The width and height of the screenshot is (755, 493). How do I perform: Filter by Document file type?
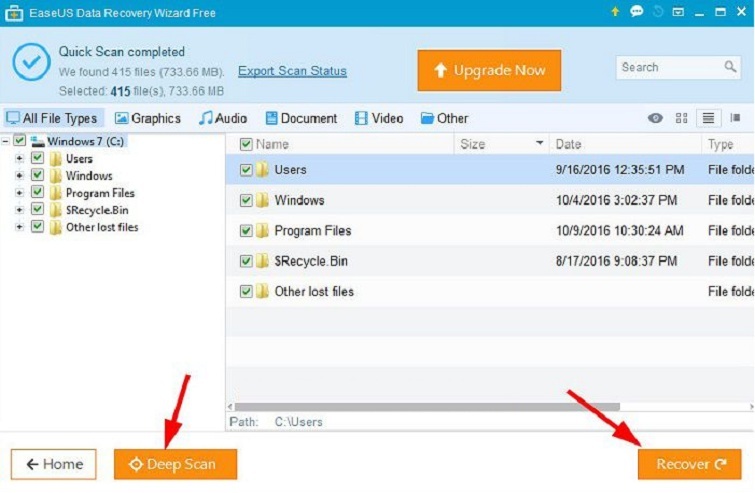pos(301,118)
